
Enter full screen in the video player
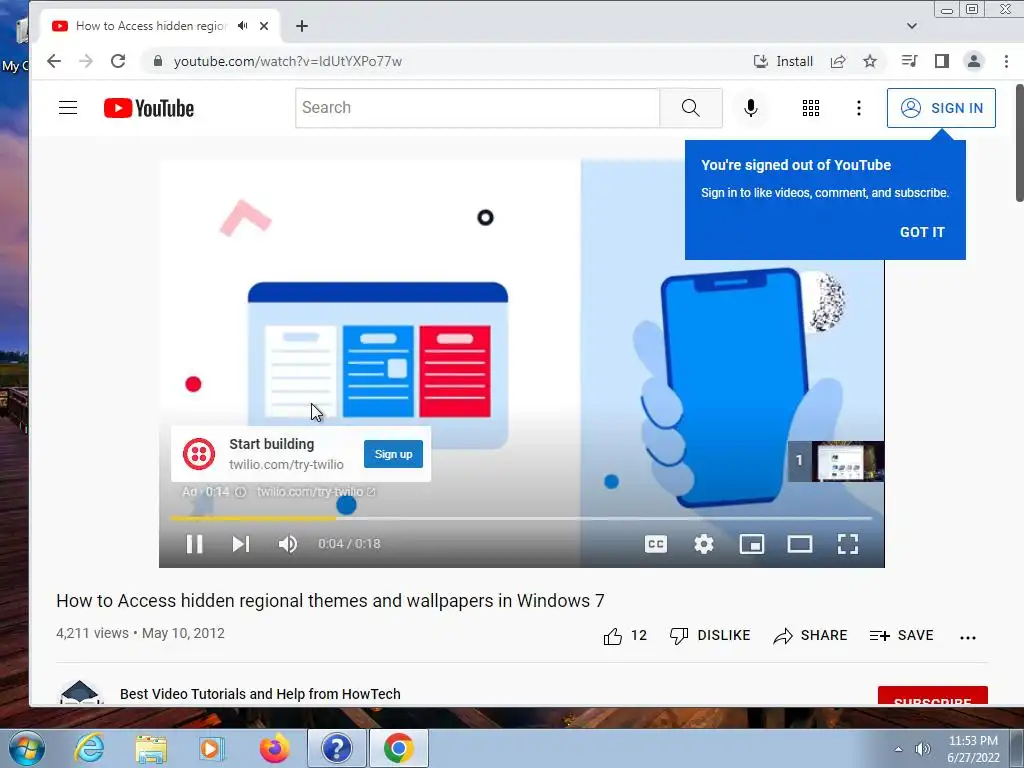tap(848, 544)
